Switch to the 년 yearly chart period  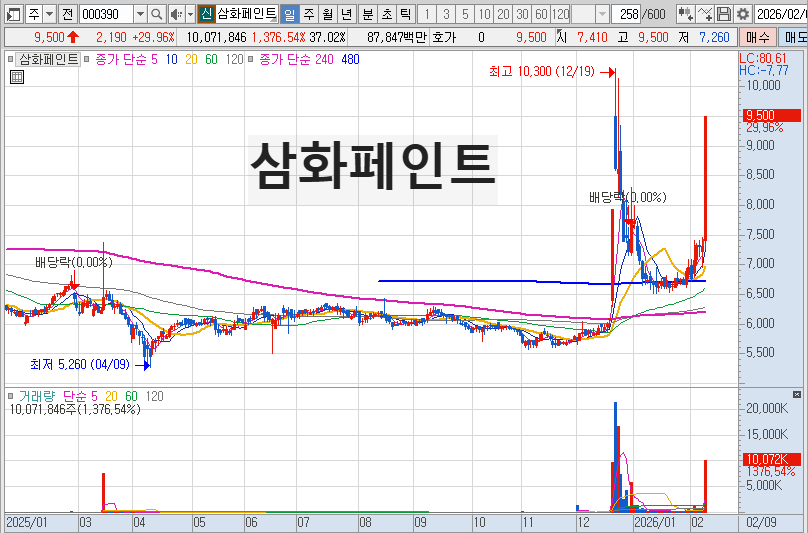pyautogui.click(x=346, y=14)
